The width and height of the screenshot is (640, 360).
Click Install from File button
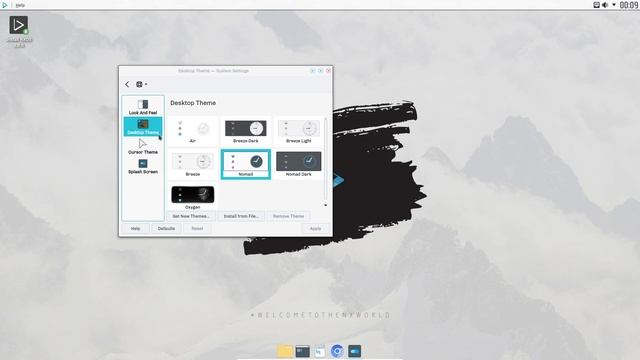click(x=241, y=216)
